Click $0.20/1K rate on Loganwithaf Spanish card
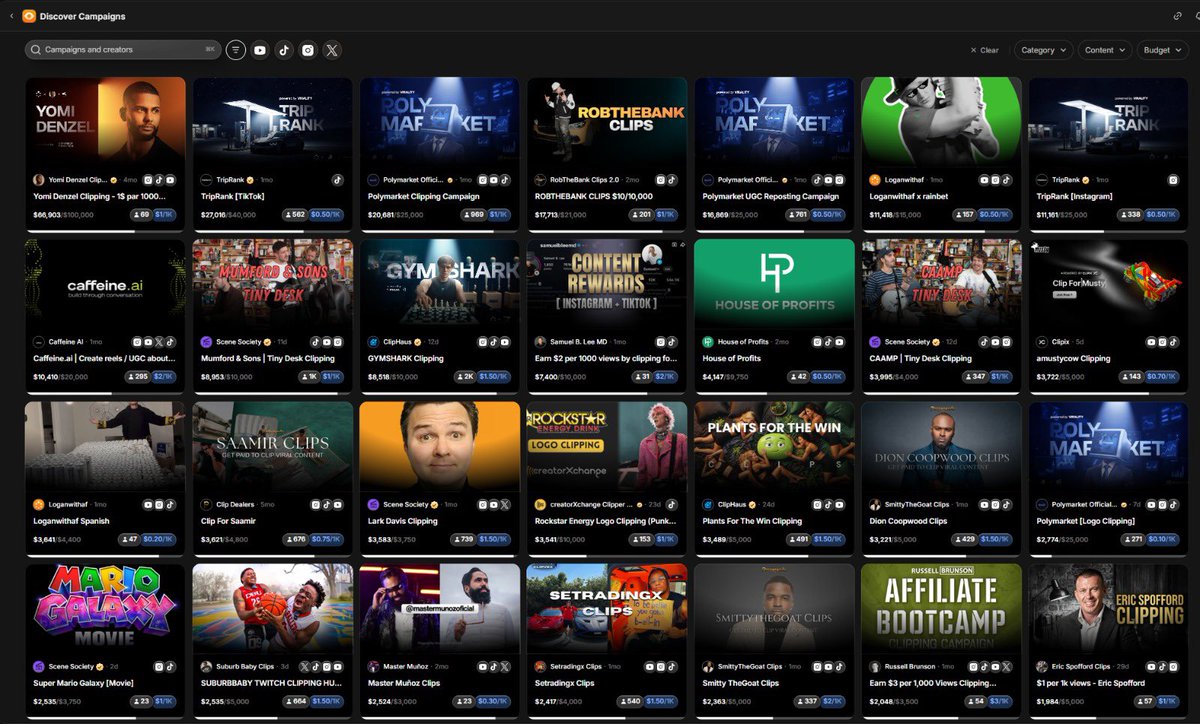Image resolution: width=1200 pixels, height=724 pixels. pyautogui.click(x=160, y=539)
